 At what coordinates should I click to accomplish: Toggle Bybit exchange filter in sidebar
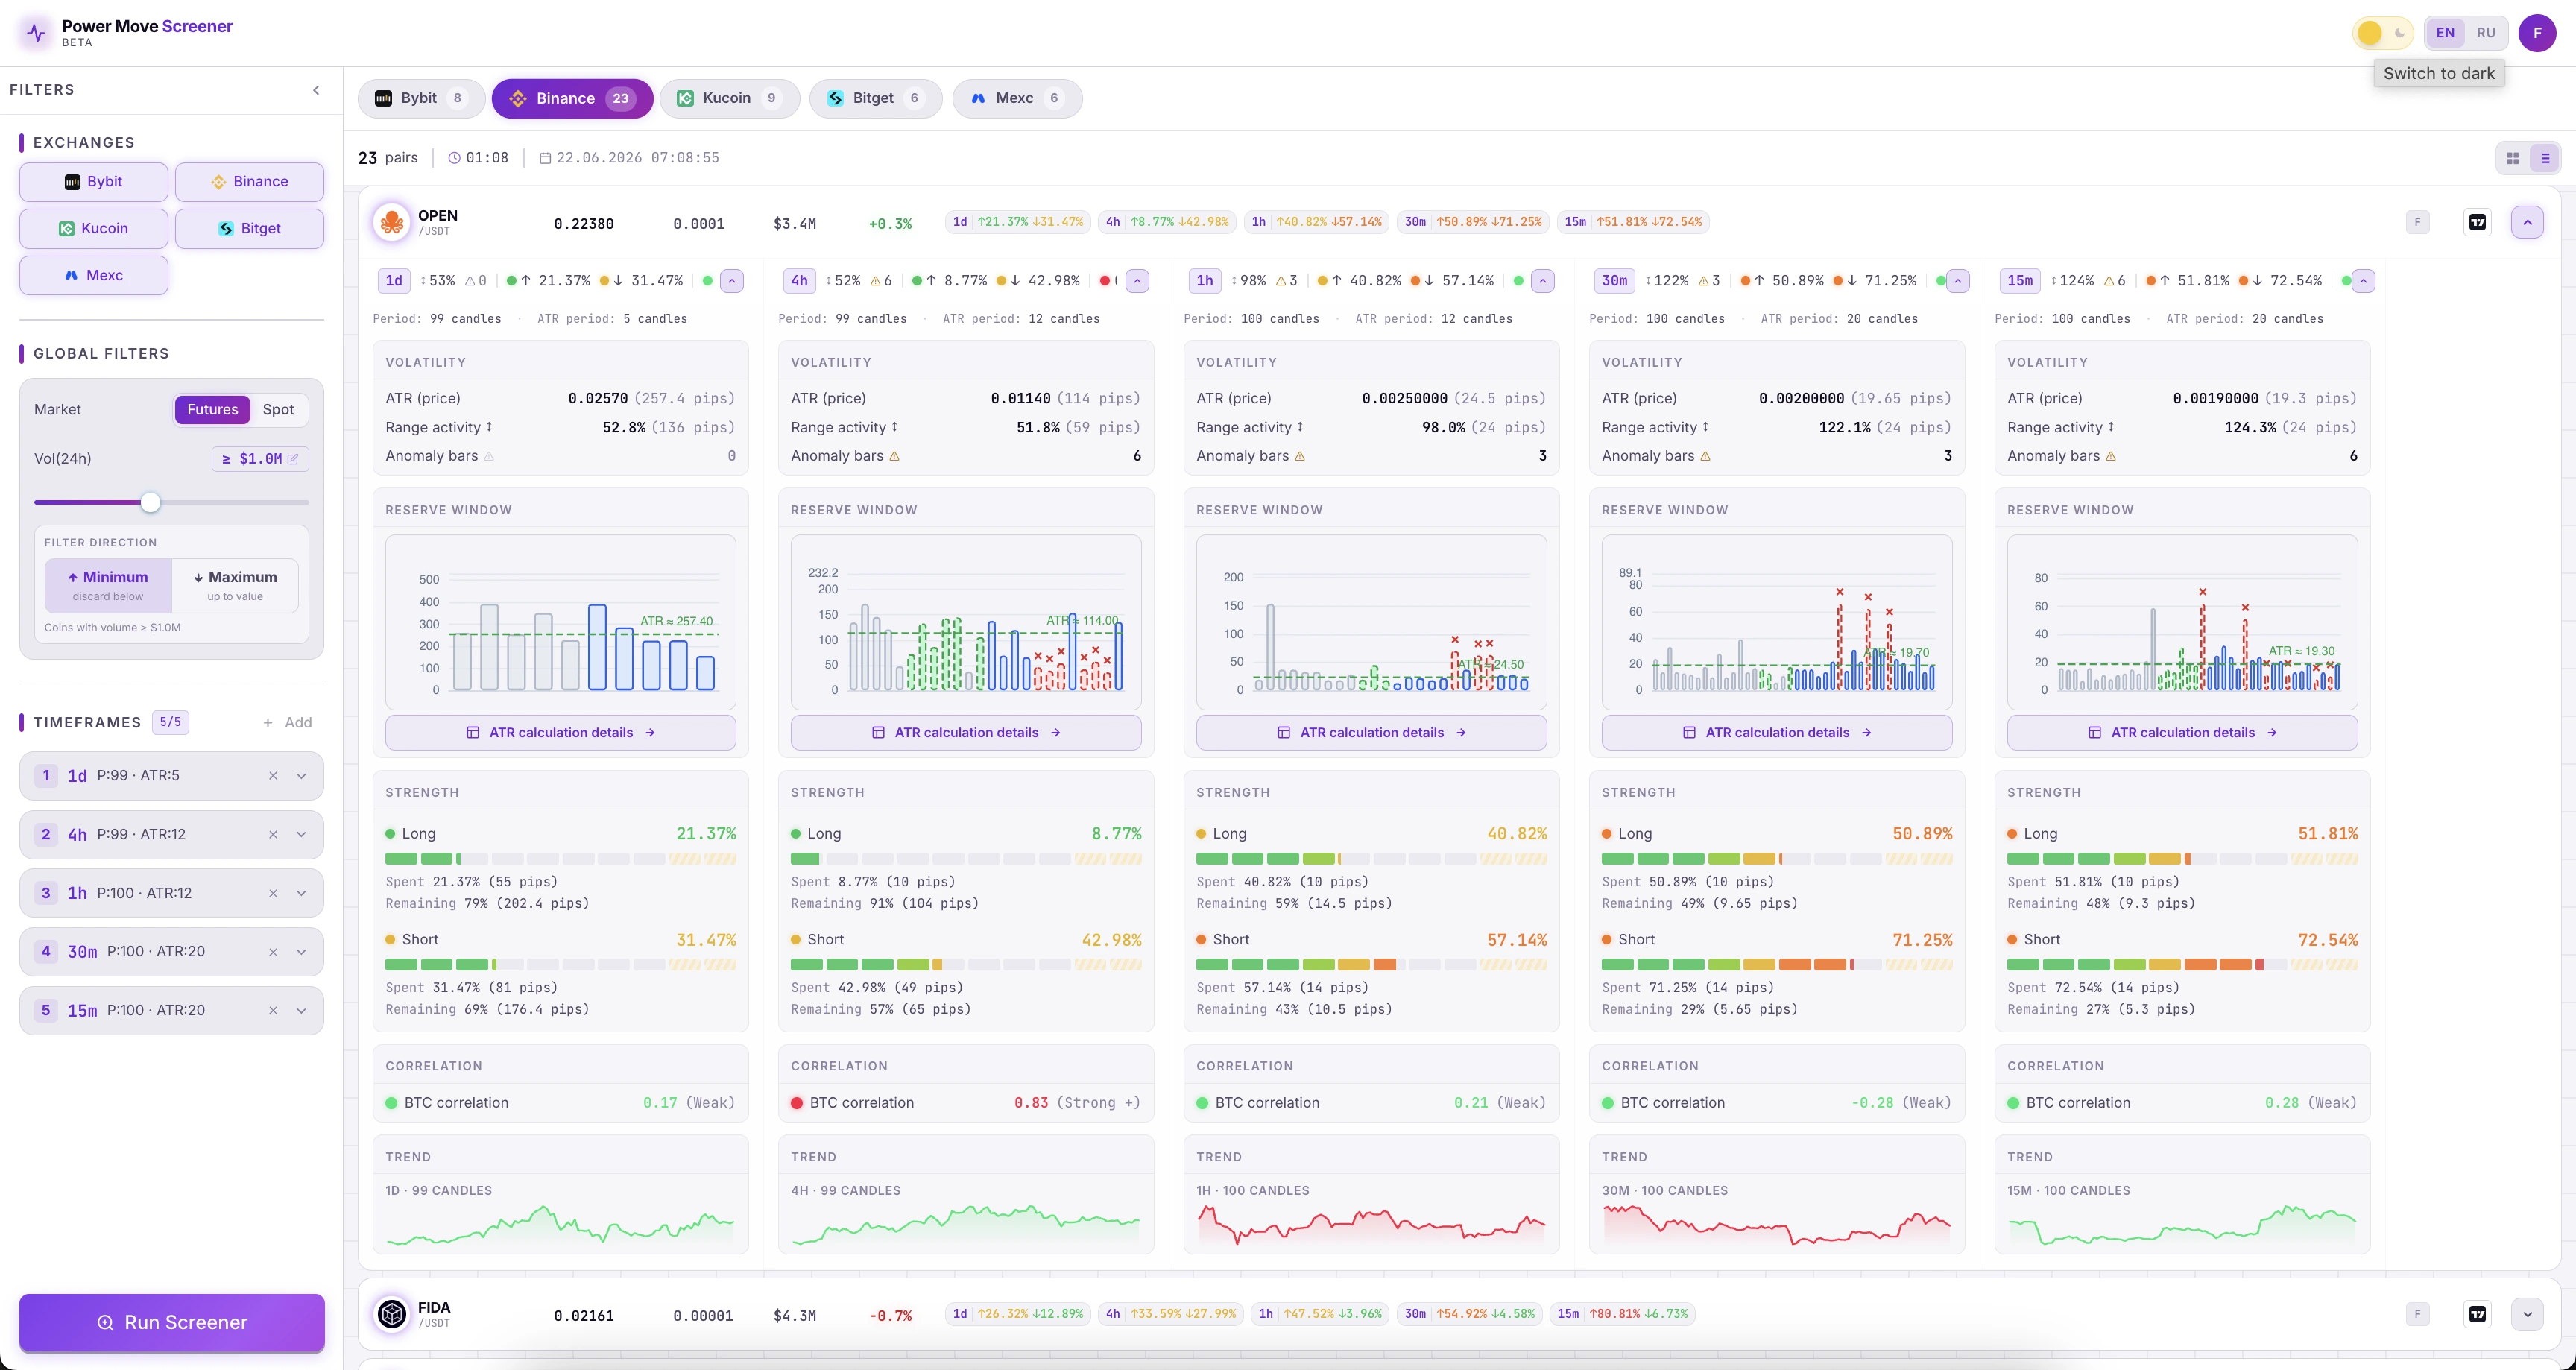coord(94,182)
